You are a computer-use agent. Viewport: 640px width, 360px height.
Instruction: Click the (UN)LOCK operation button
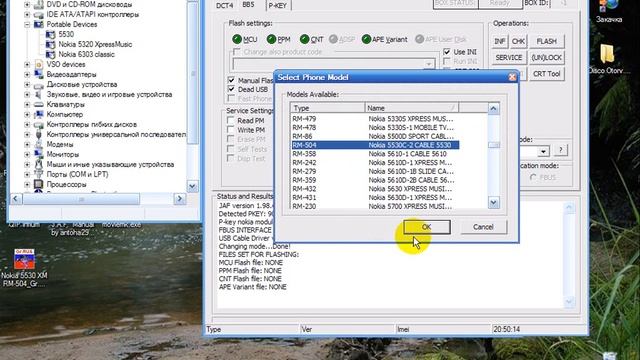[x=547, y=58]
